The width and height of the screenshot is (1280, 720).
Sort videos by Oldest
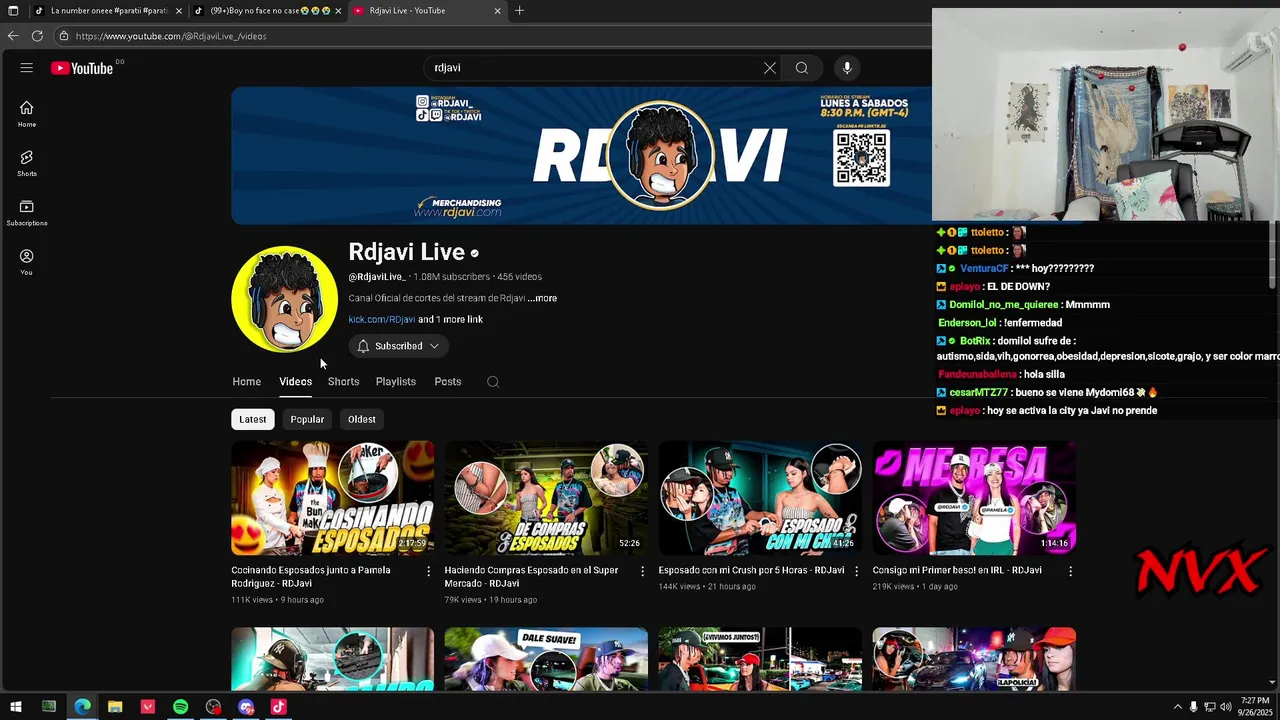point(362,420)
